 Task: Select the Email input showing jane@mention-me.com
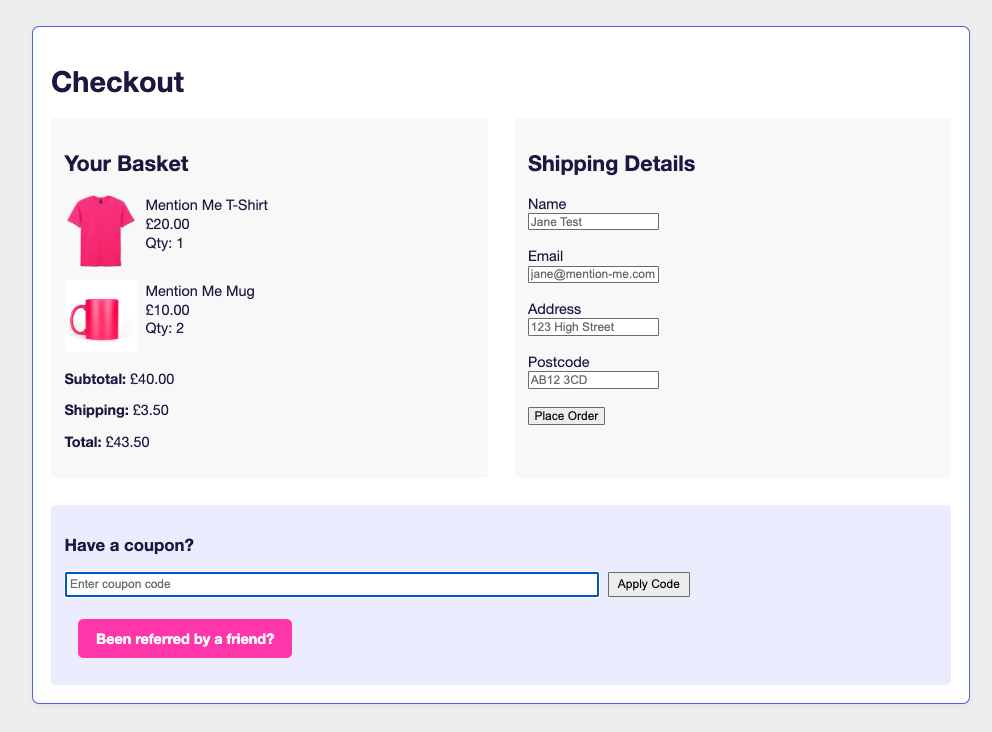click(593, 274)
